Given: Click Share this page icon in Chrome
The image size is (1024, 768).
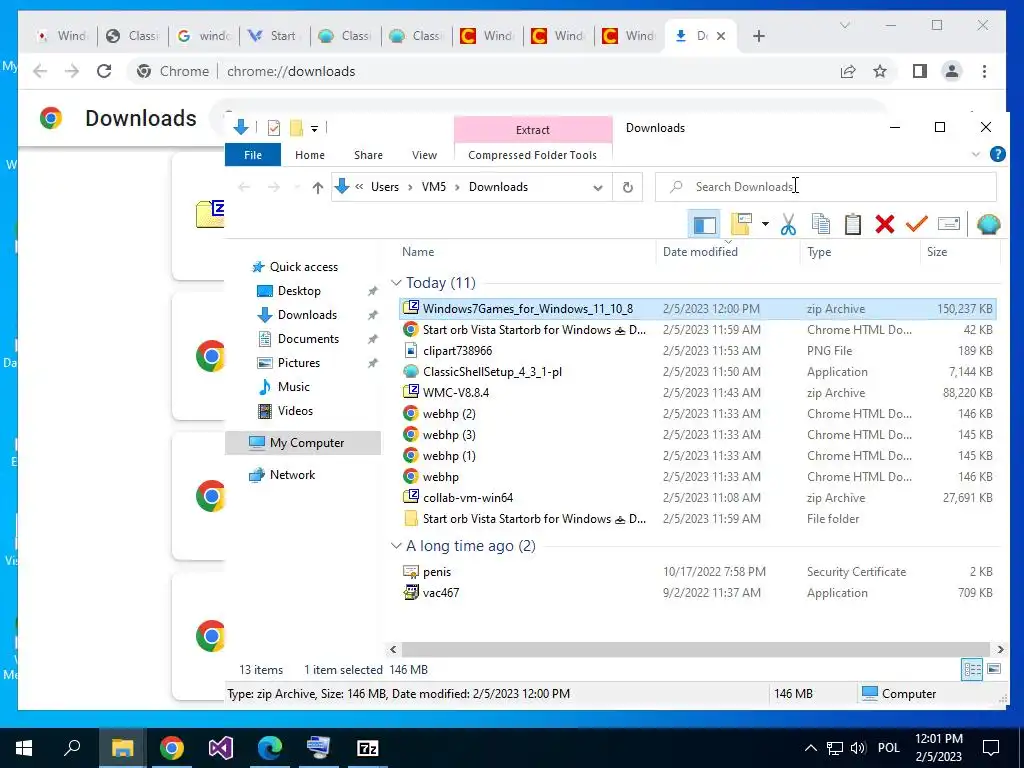Looking at the screenshot, I should coord(848,71).
